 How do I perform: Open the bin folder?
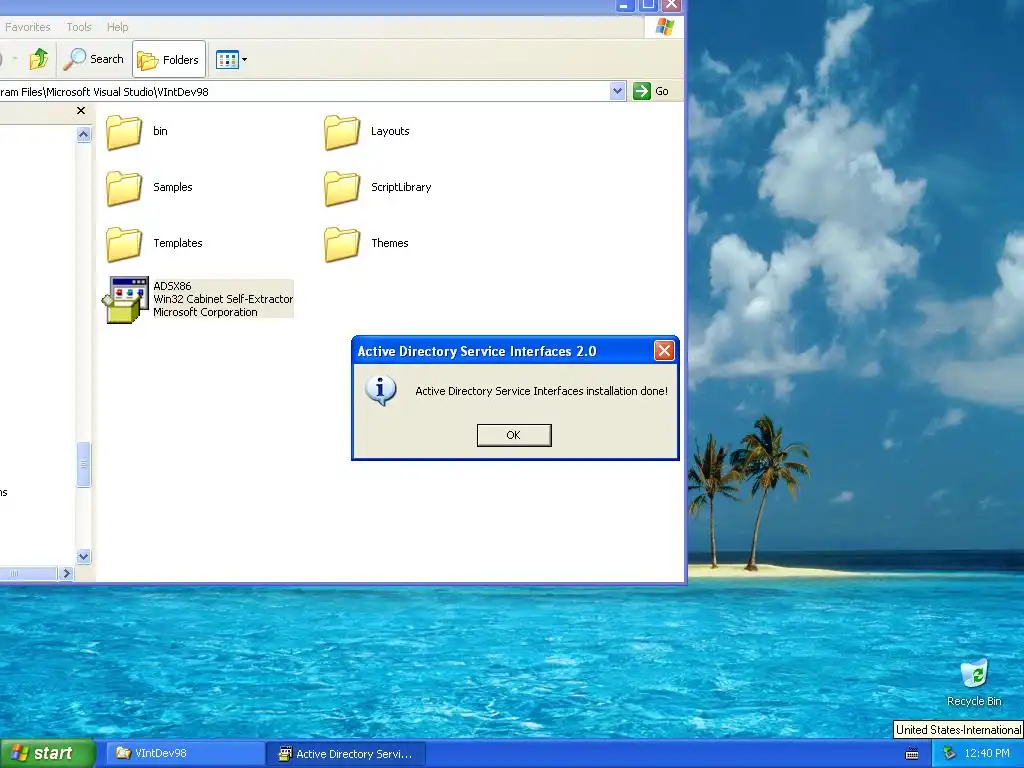pos(123,133)
